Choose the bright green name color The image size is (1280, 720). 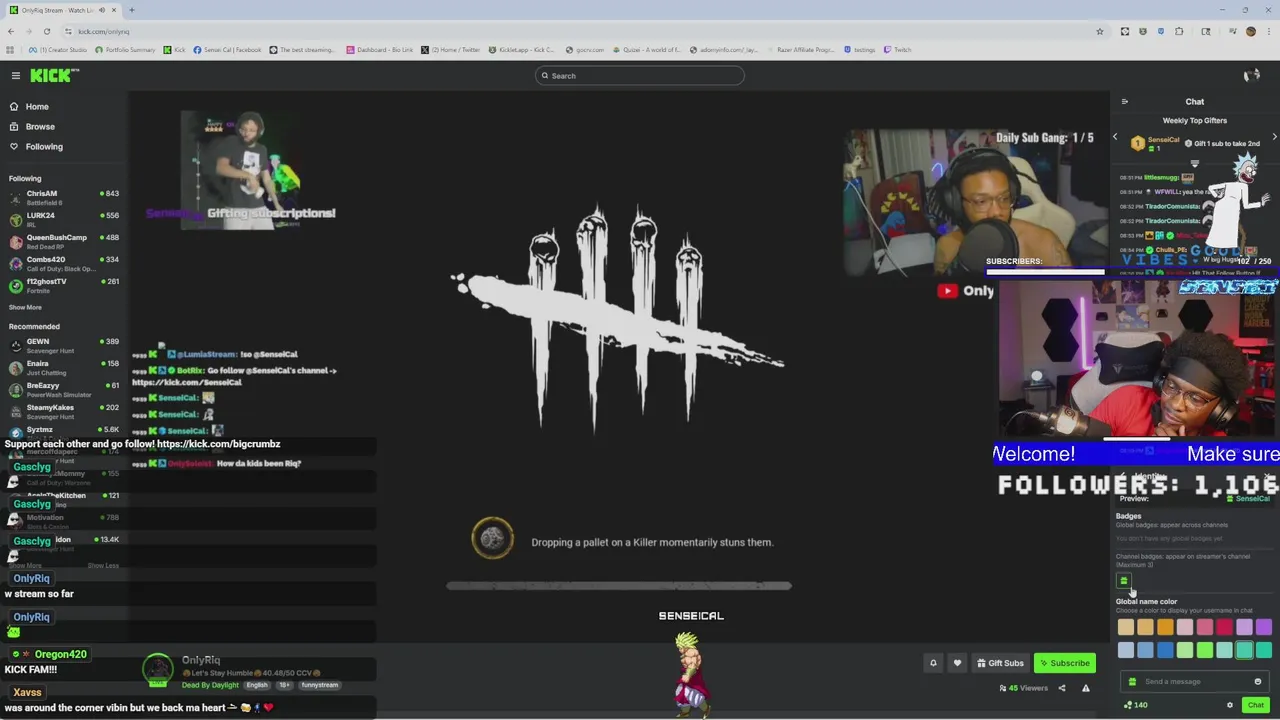[x=1205, y=650]
